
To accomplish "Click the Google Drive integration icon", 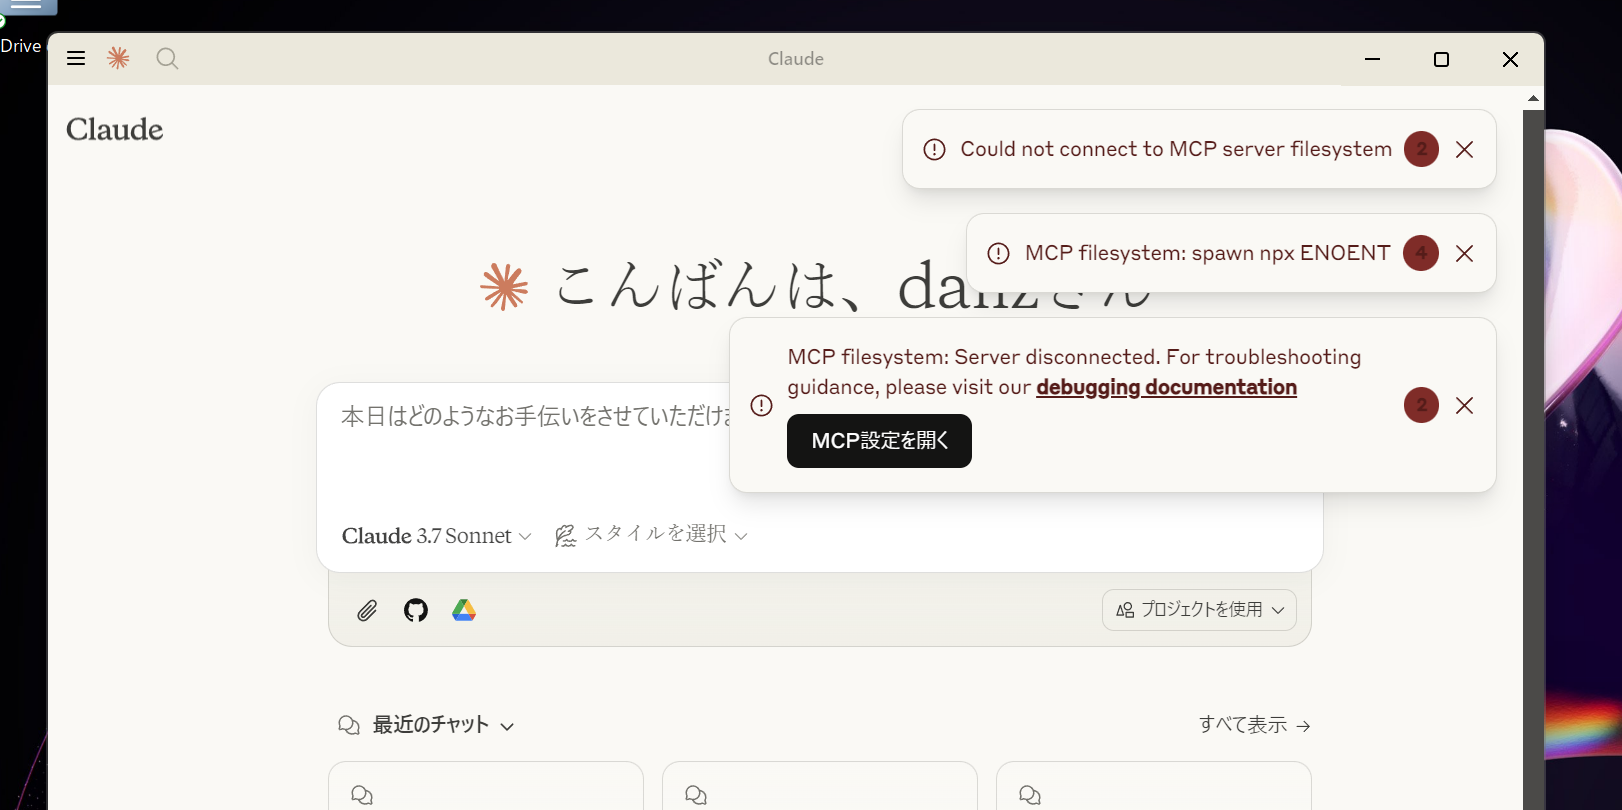I will (464, 610).
